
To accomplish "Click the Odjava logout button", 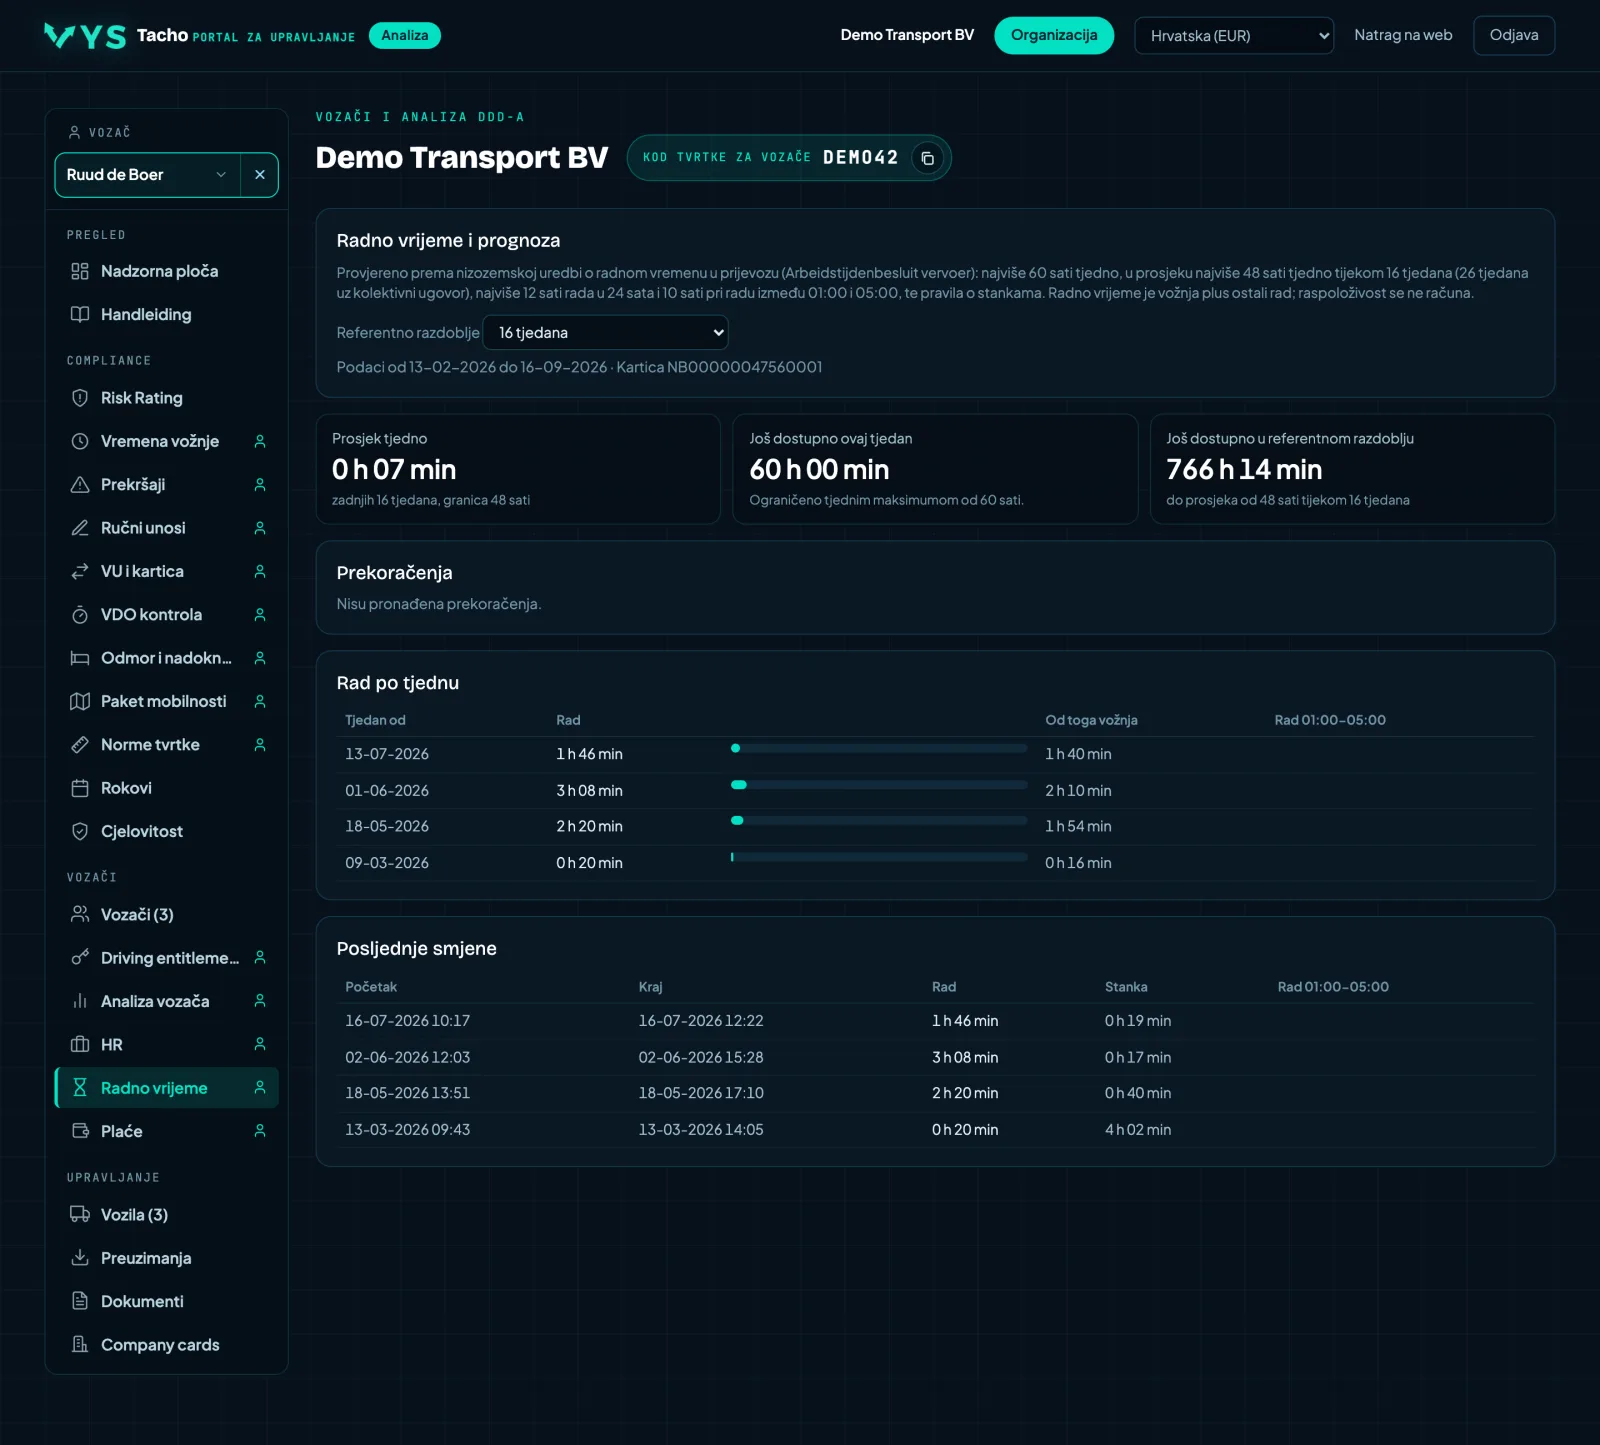I will click(x=1513, y=36).
